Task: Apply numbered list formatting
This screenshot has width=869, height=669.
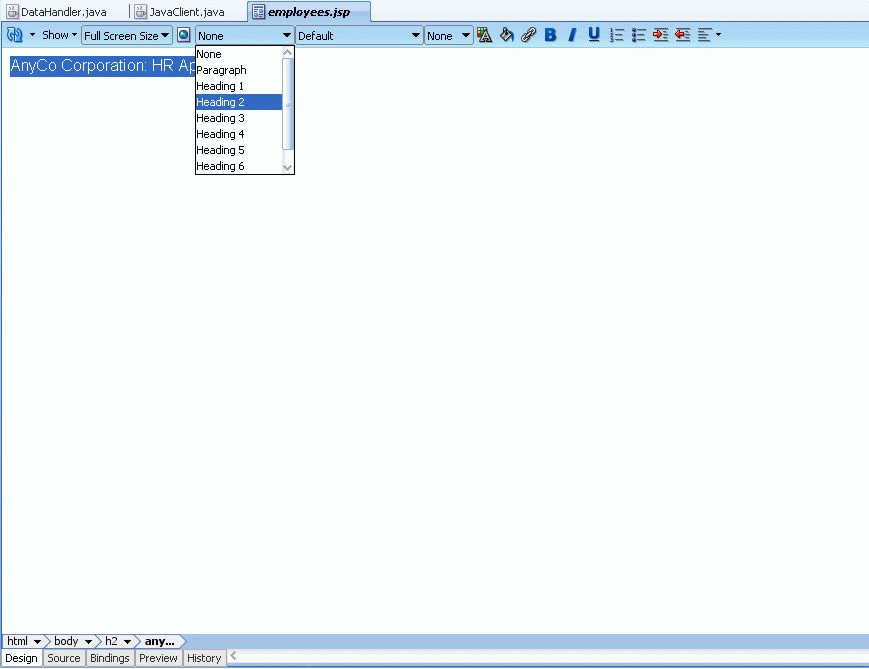Action: pos(617,35)
